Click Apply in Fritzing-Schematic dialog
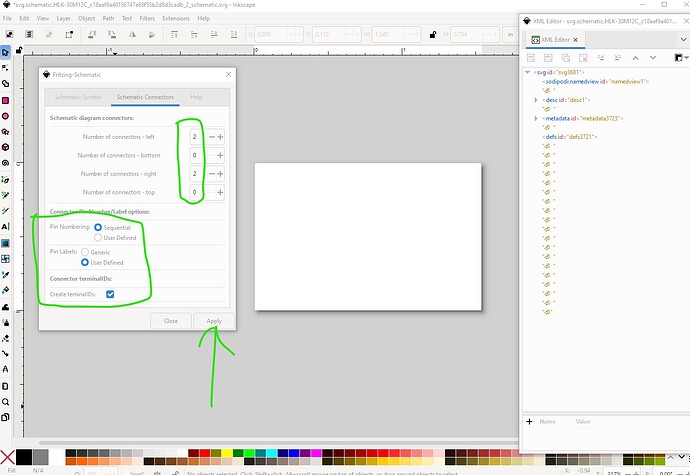This screenshot has height=475, width=690. [214, 321]
